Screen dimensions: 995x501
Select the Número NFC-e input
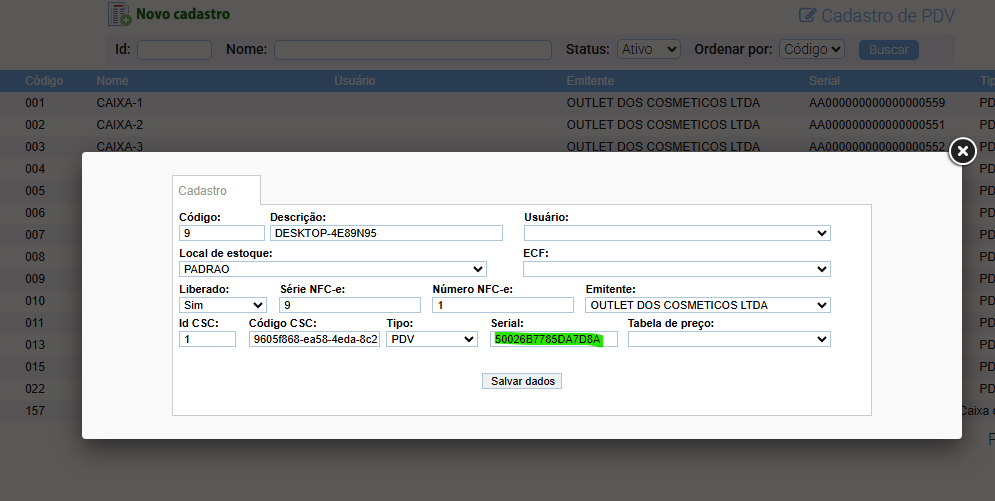click(x=503, y=305)
